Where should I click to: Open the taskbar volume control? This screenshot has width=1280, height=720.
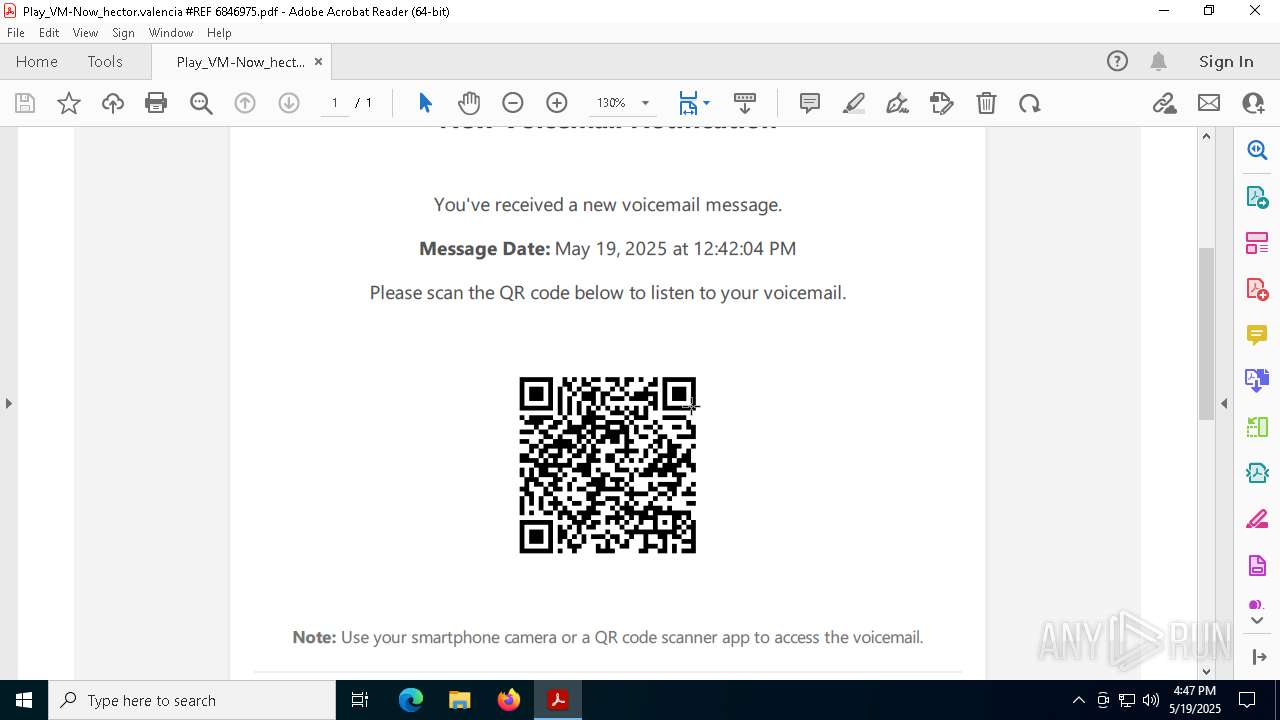1151,700
